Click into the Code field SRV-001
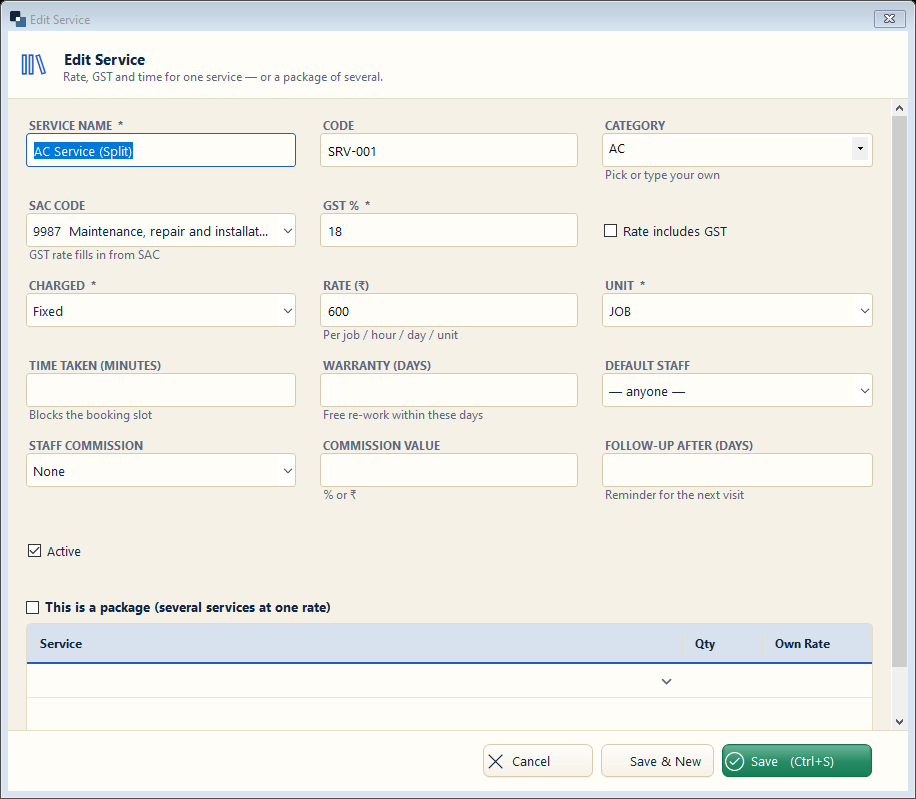916x799 pixels. 449,151
